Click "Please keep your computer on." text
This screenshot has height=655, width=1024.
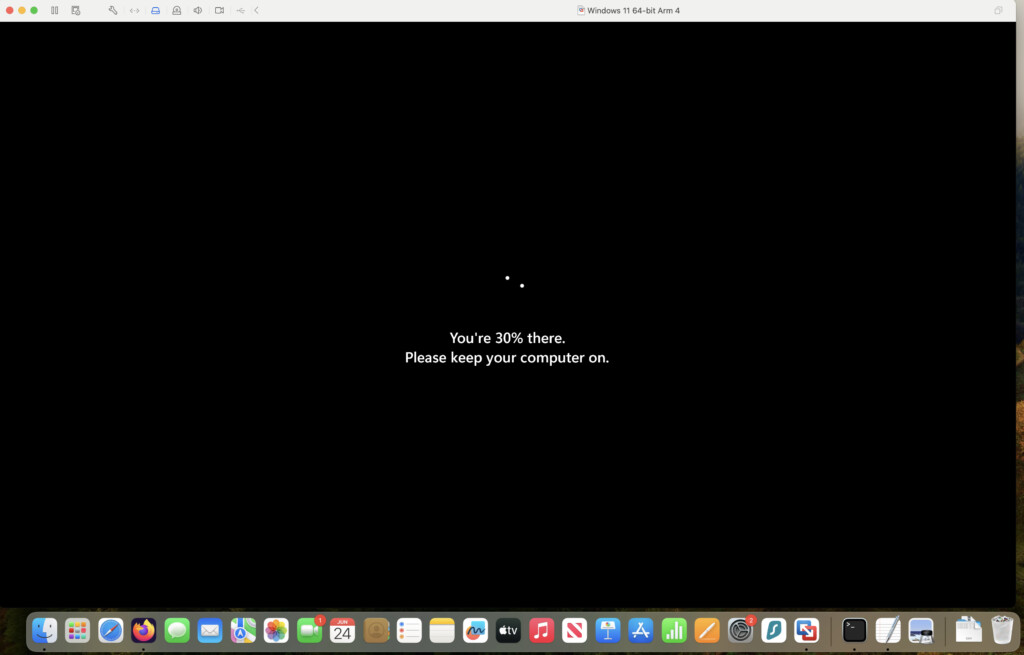coord(507,358)
